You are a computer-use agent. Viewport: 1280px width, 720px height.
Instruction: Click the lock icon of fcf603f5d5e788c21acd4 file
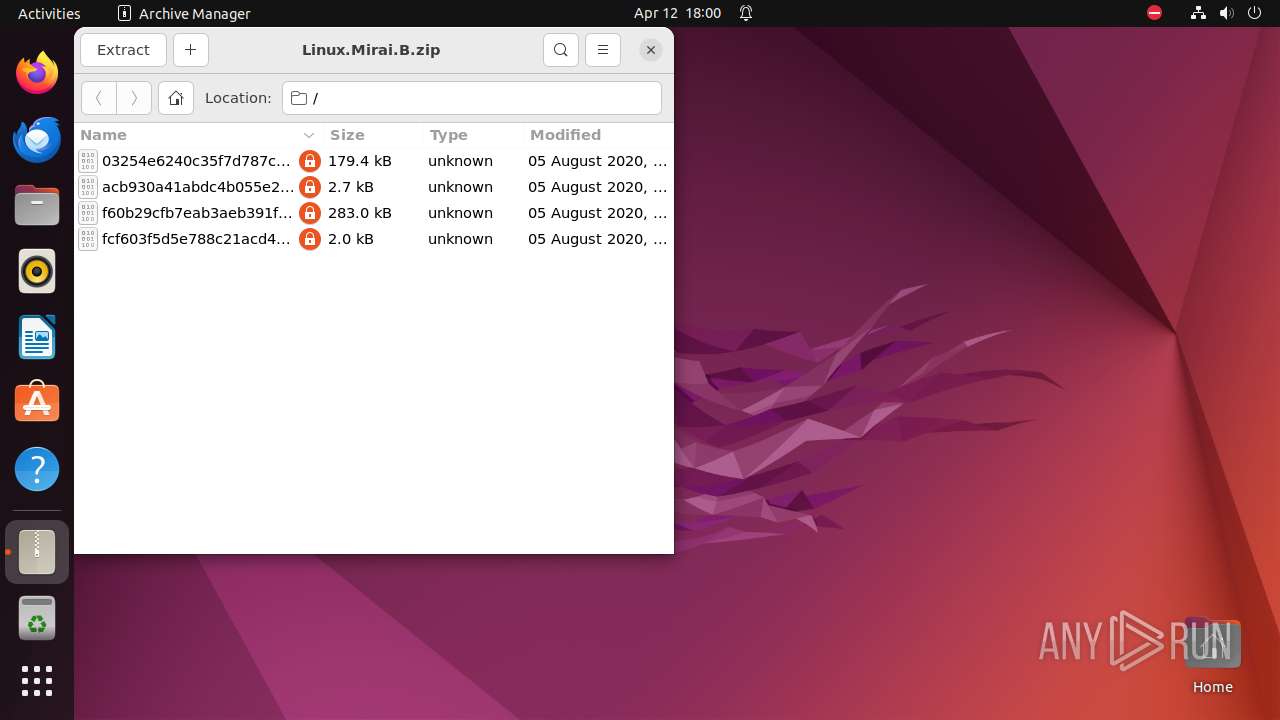[x=310, y=239]
